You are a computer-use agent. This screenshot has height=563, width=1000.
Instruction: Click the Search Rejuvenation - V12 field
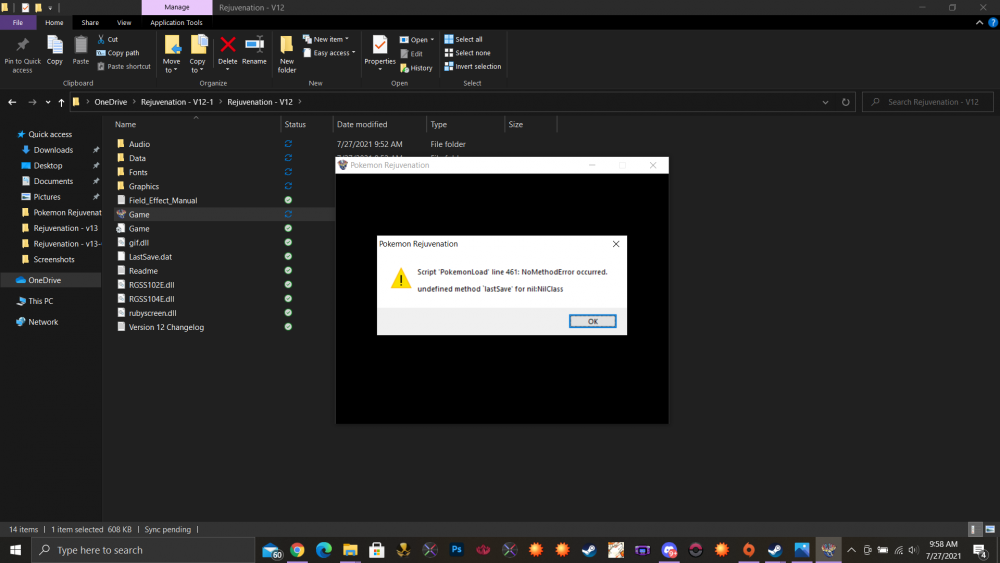click(928, 102)
